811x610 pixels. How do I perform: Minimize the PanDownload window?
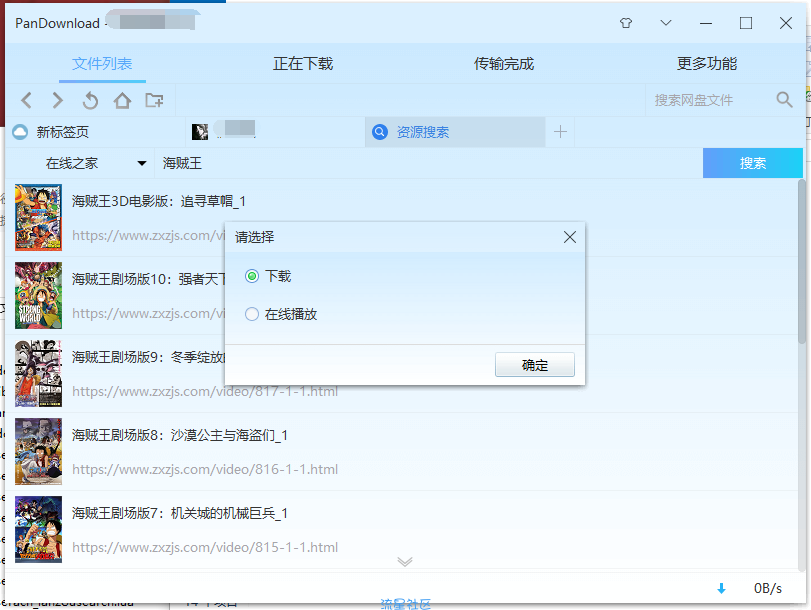[x=706, y=23]
